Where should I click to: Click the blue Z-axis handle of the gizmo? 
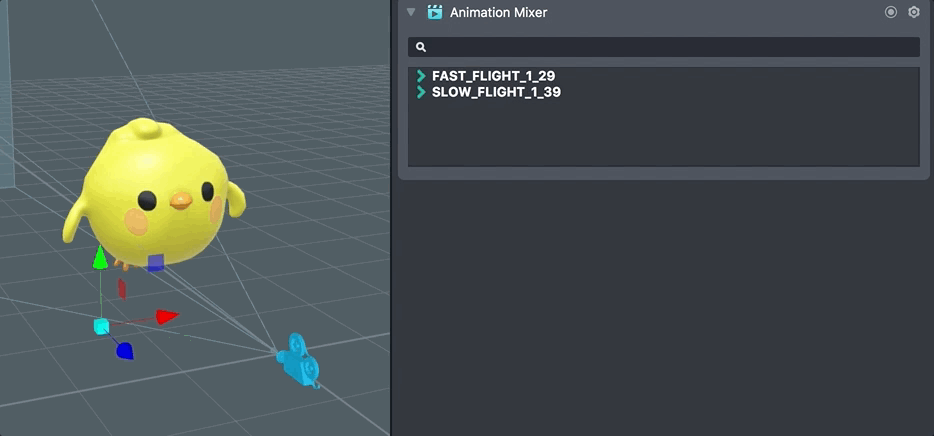tap(124, 350)
